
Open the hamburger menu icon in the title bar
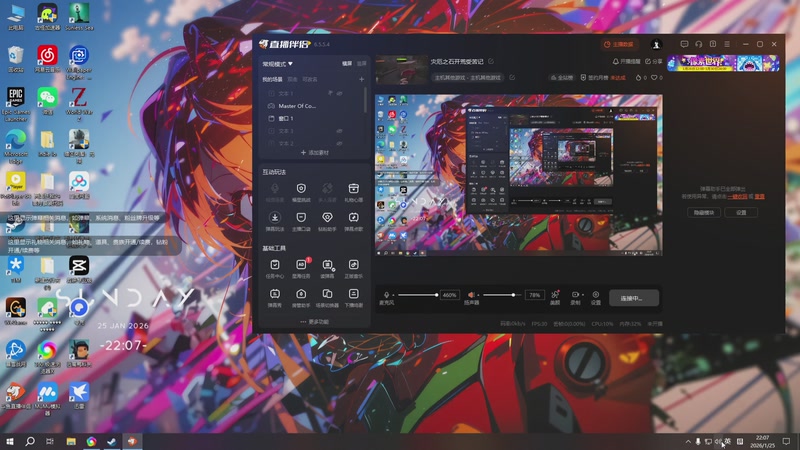[727, 44]
